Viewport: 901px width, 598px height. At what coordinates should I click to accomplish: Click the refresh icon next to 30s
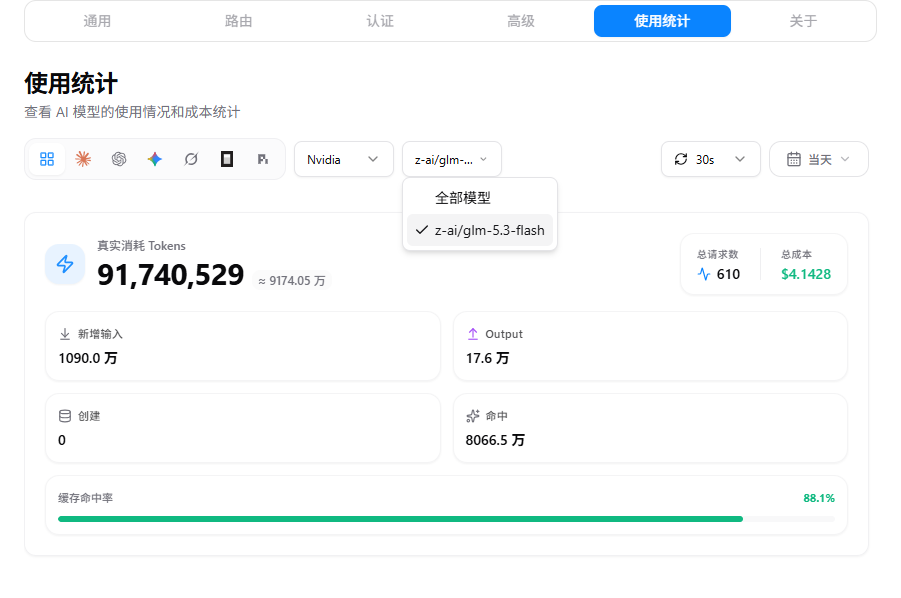[x=681, y=159]
